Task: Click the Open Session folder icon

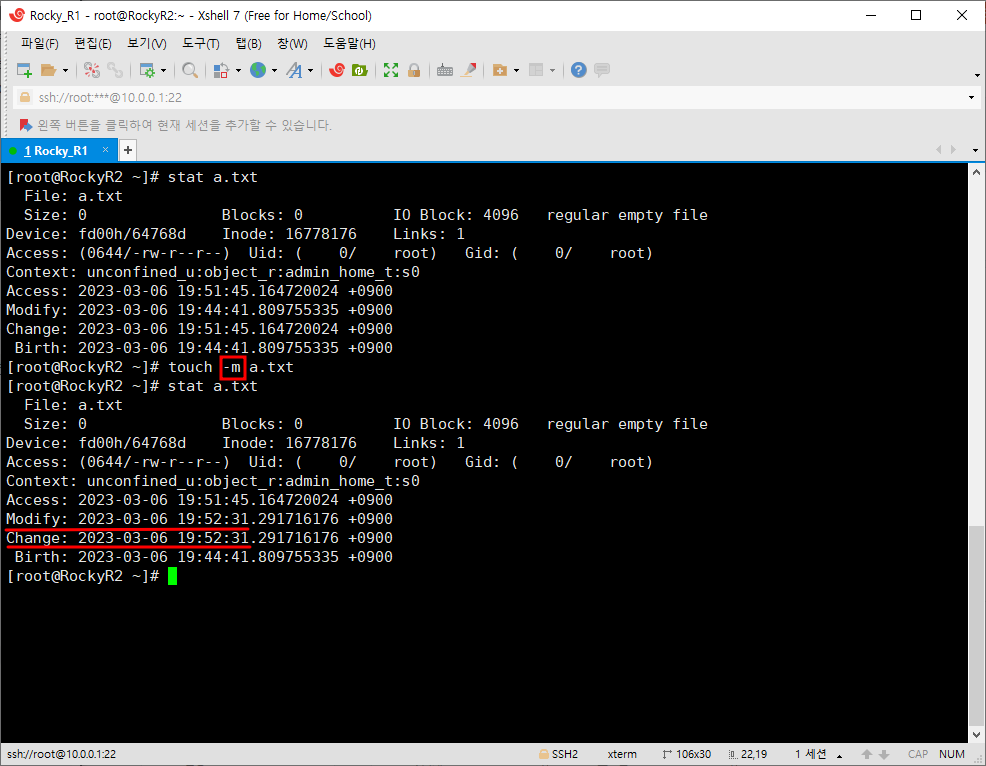Action: [48, 70]
